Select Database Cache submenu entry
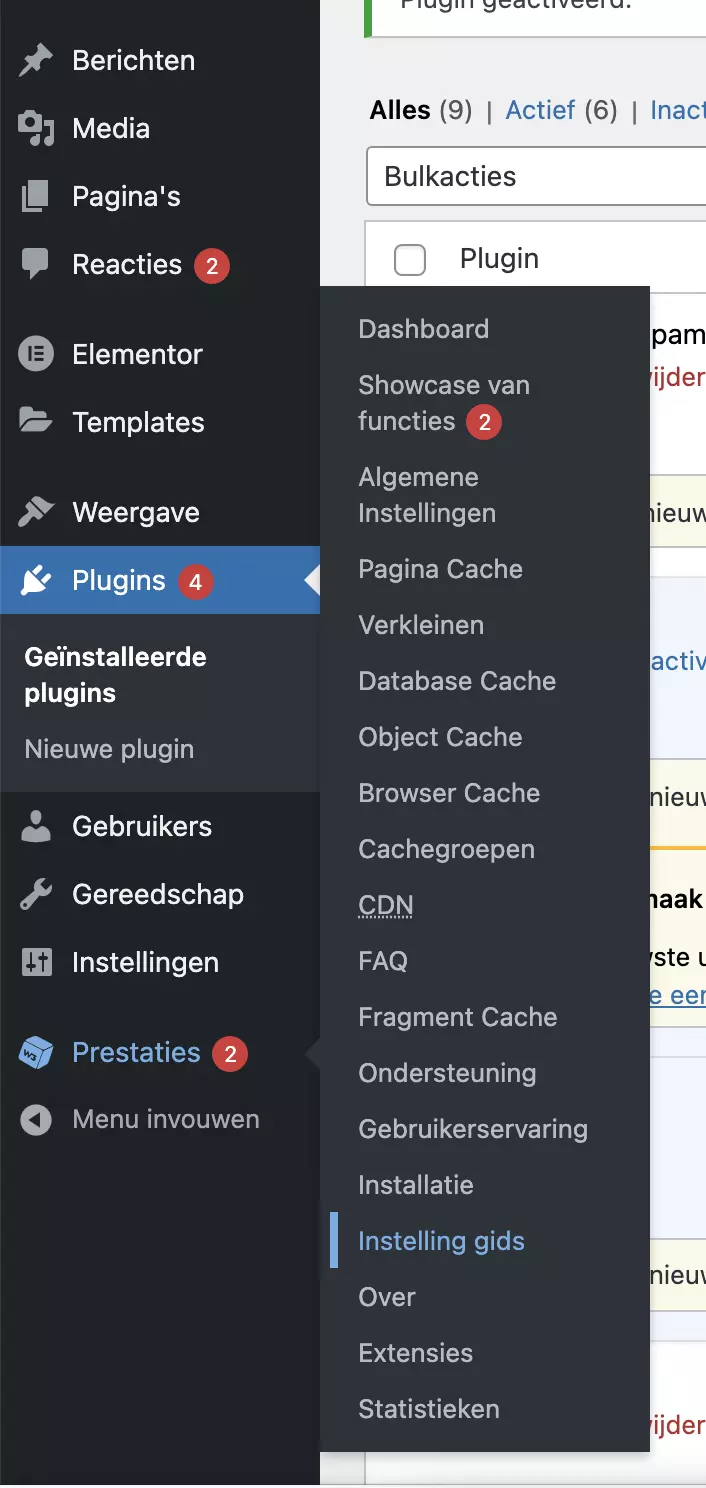The image size is (706, 1488). click(457, 681)
